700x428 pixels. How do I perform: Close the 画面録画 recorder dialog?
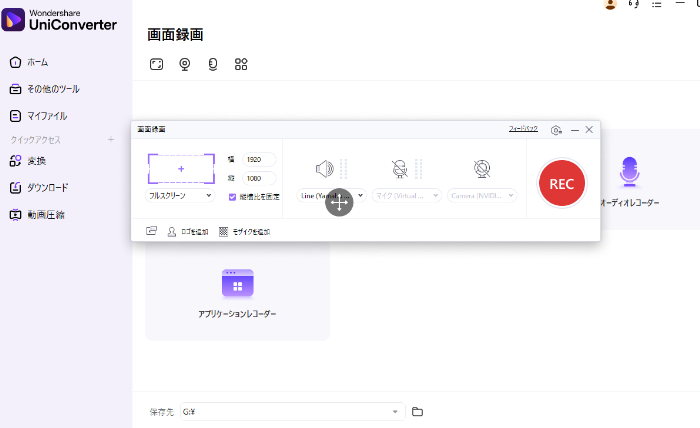point(589,129)
